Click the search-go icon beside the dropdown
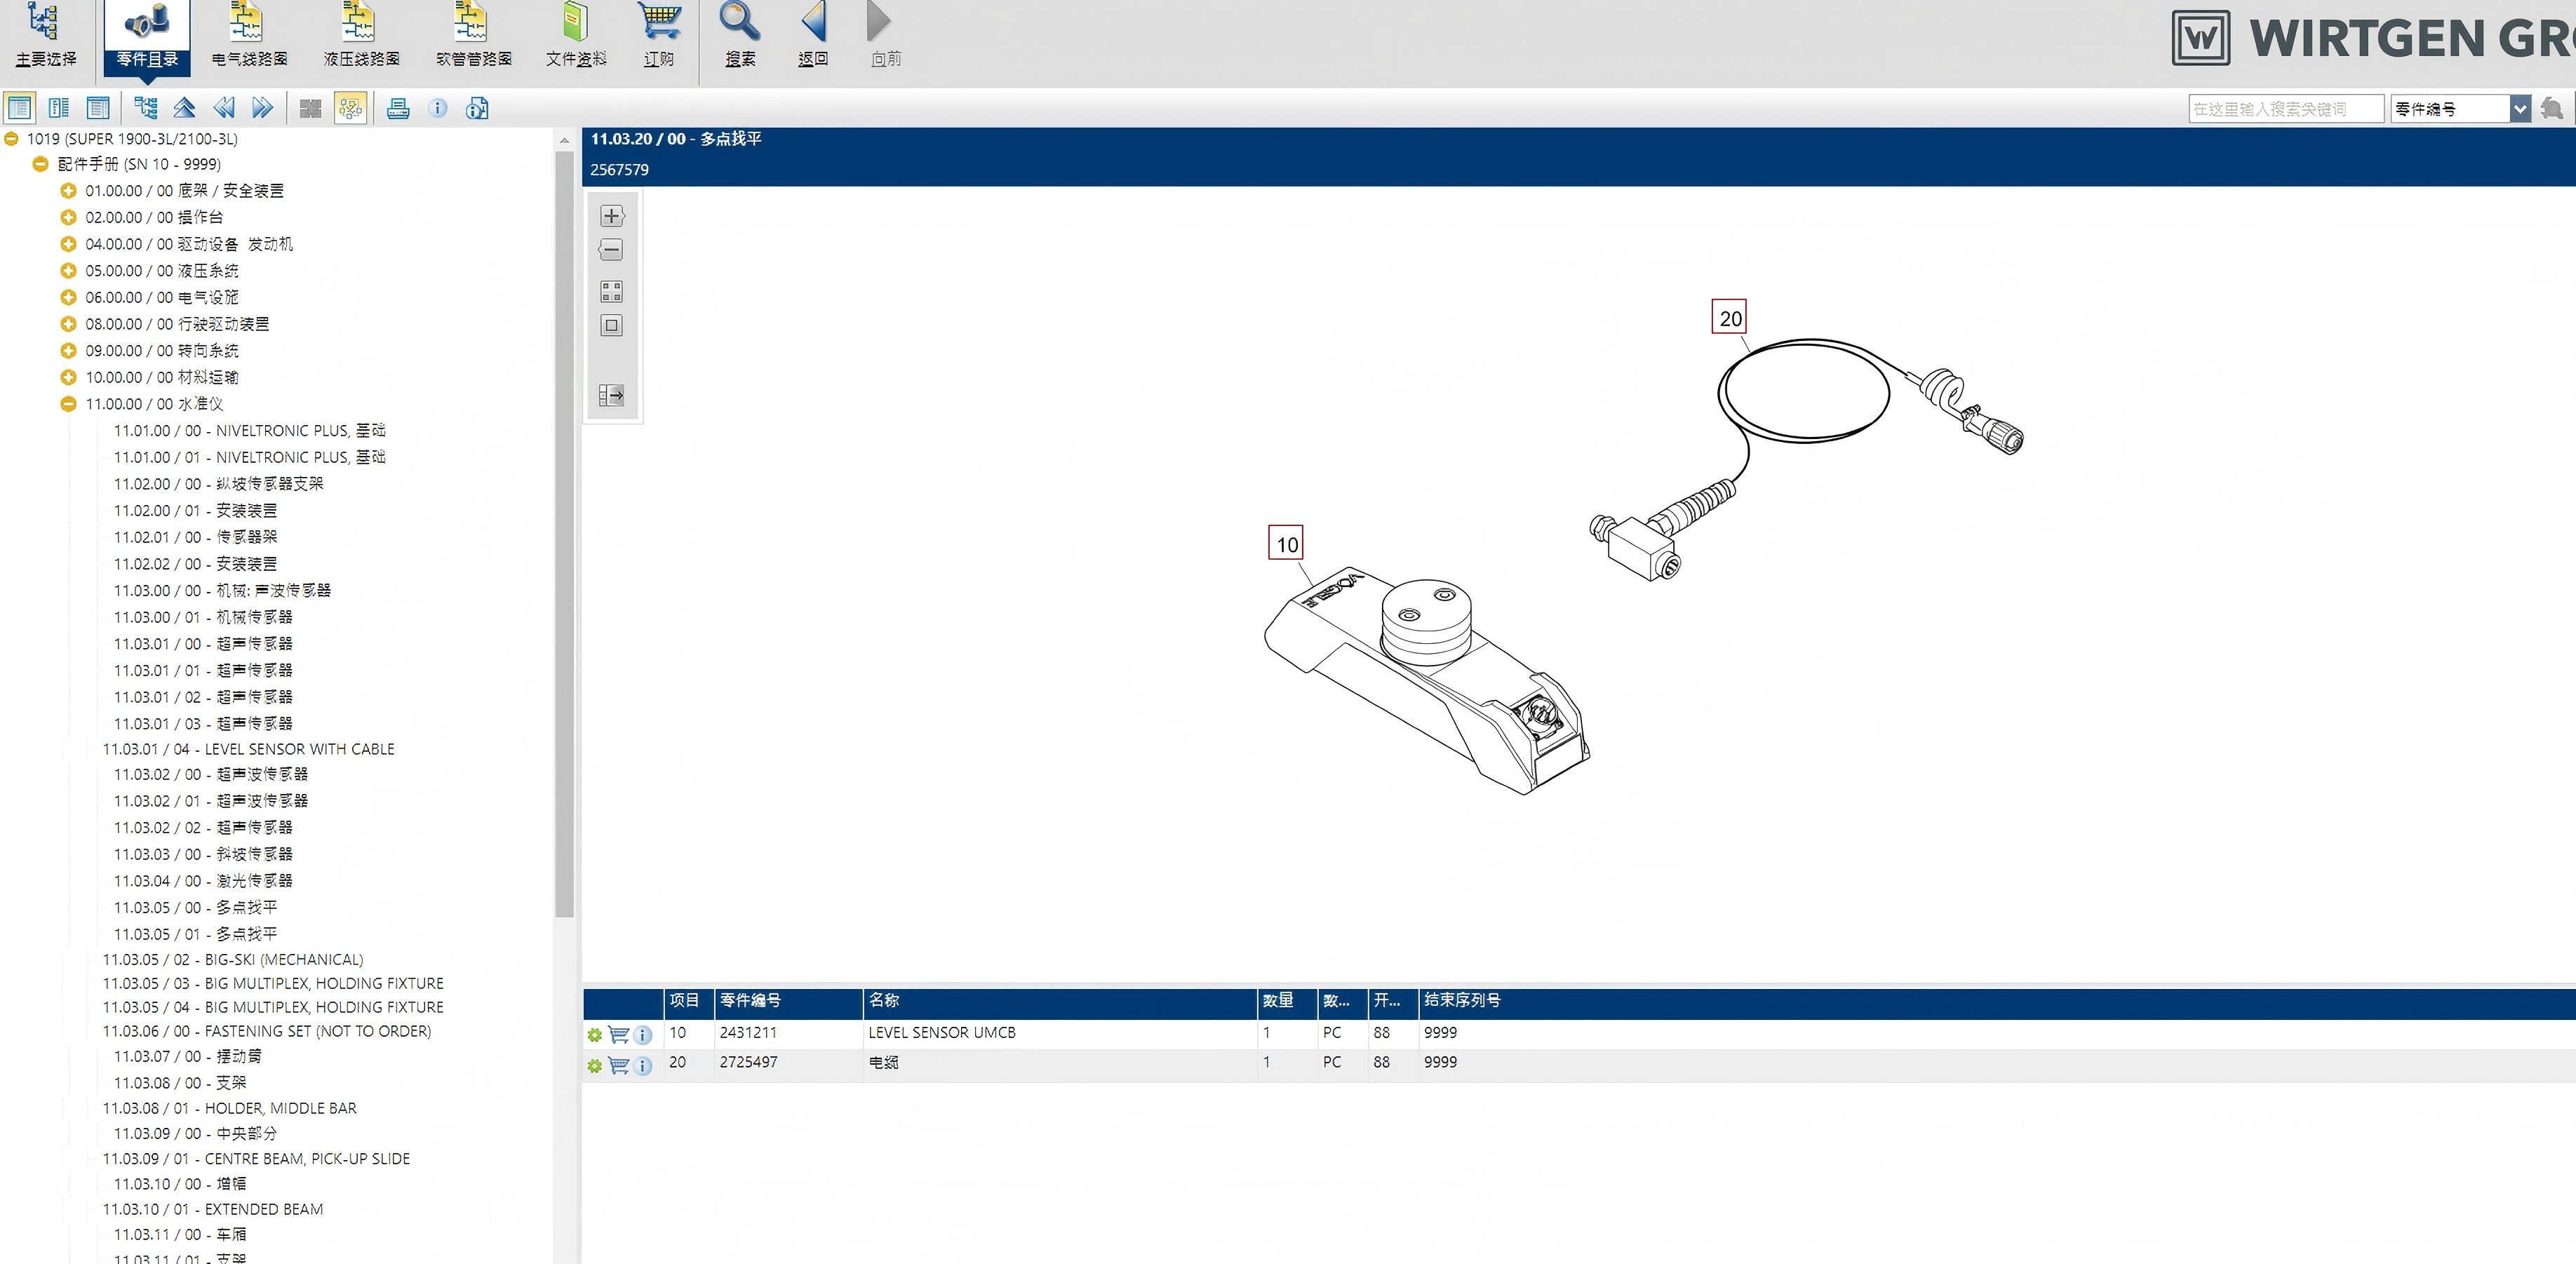The image size is (2576, 1264). click(2553, 108)
